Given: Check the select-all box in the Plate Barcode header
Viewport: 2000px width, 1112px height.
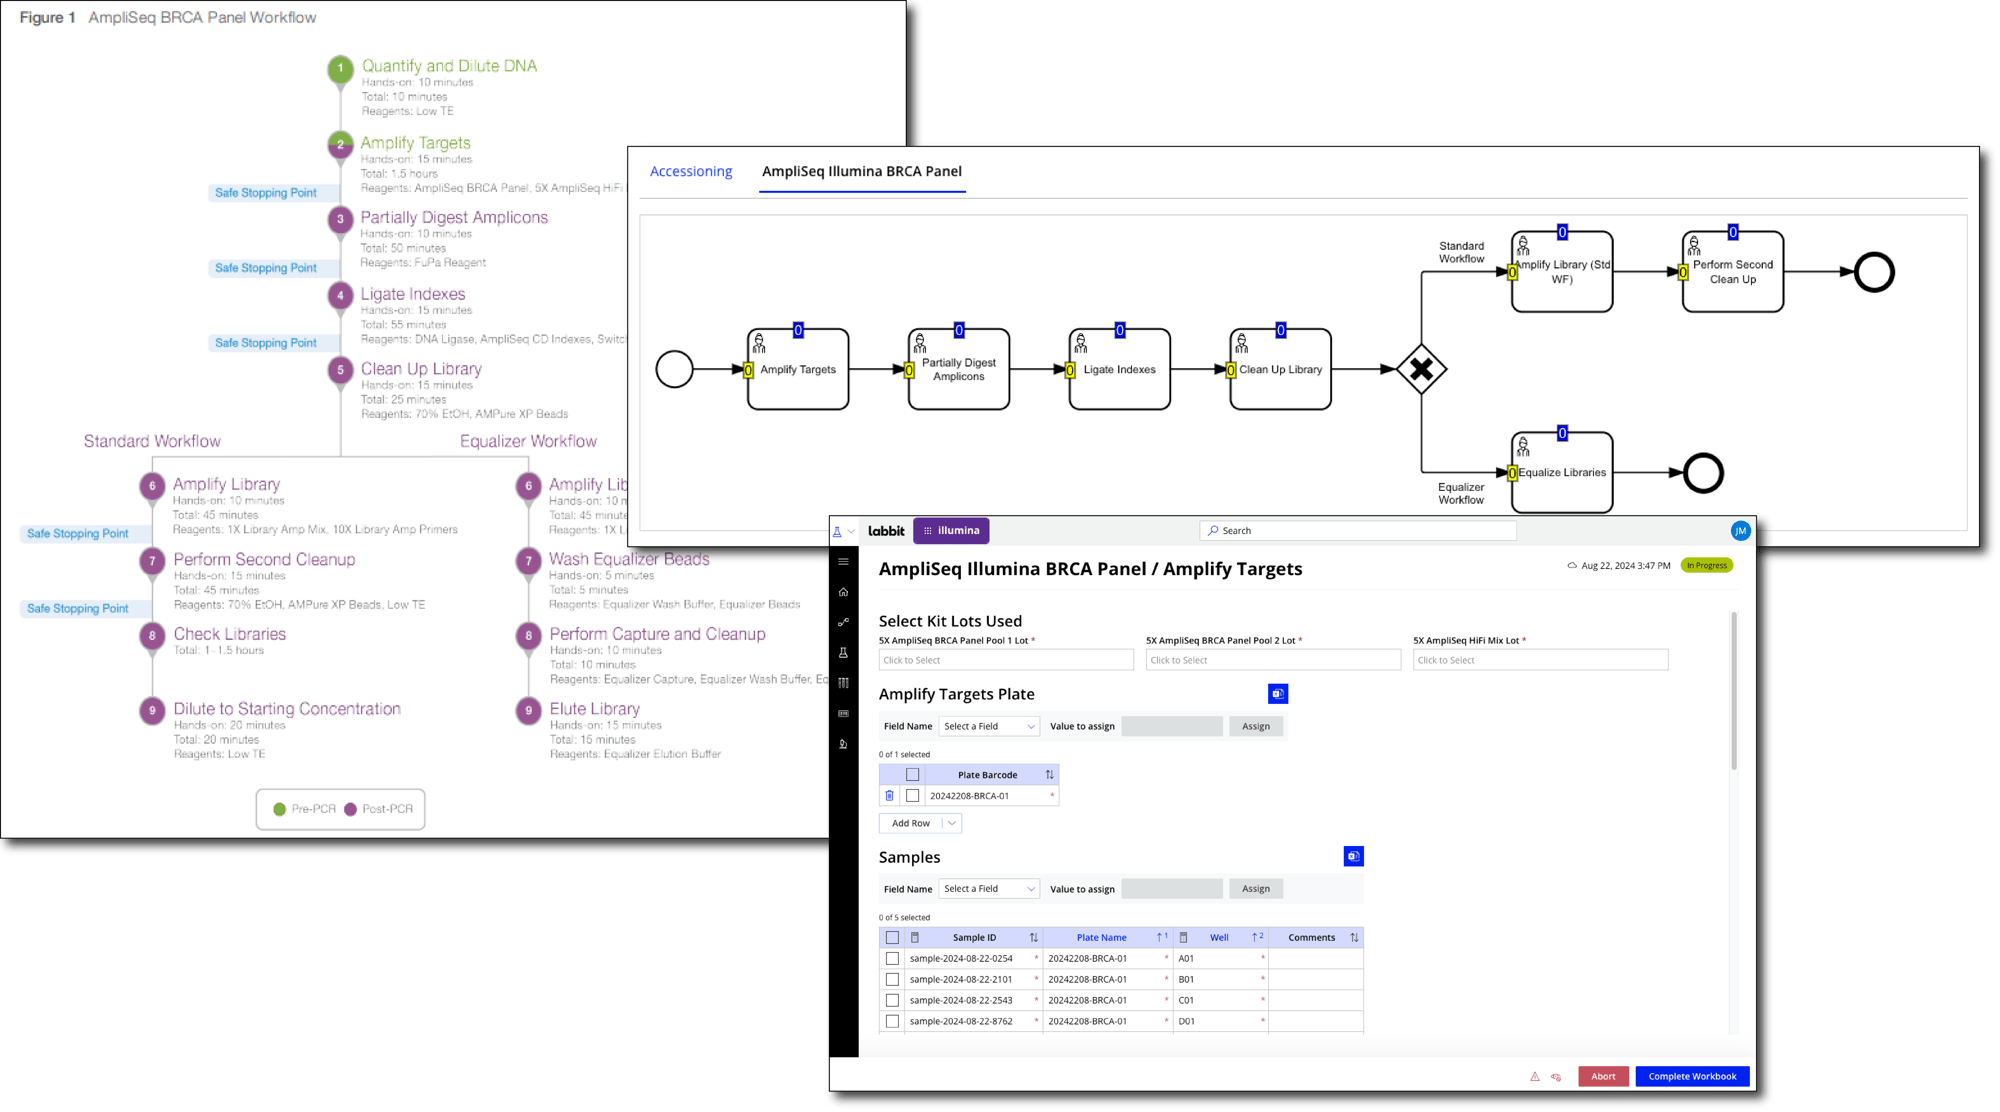Looking at the screenshot, I should [912, 775].
